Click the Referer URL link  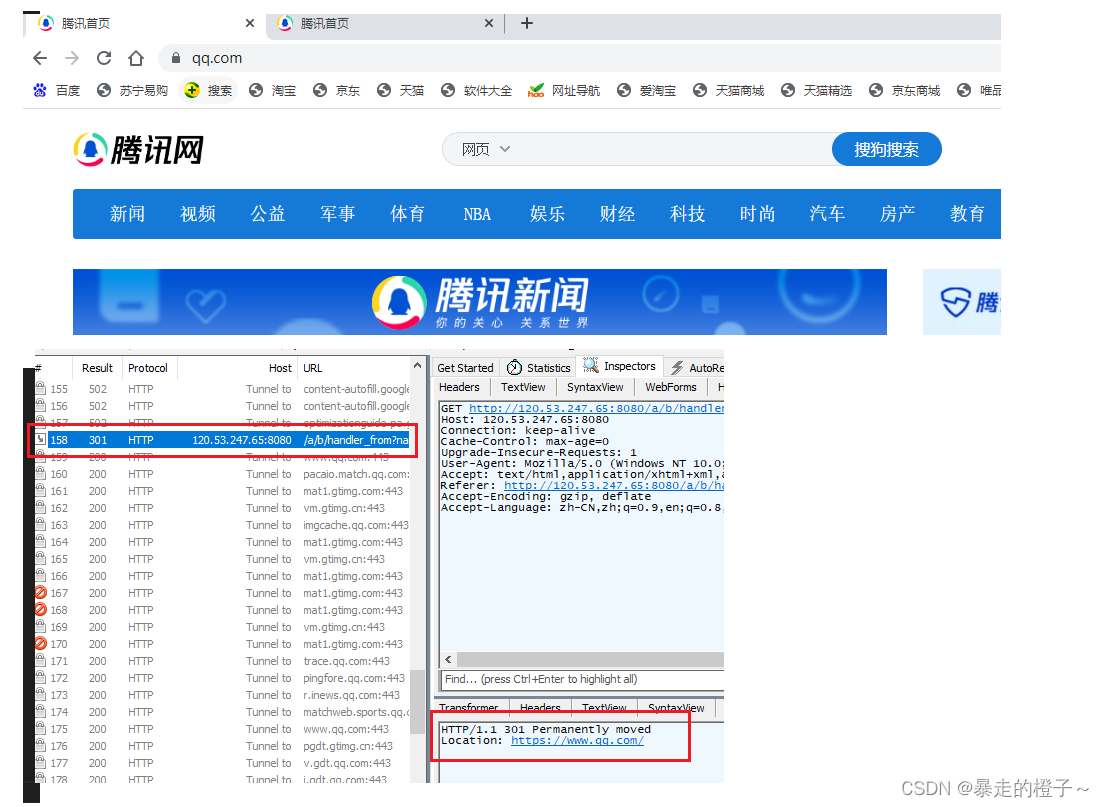click(x=614, y=485)
